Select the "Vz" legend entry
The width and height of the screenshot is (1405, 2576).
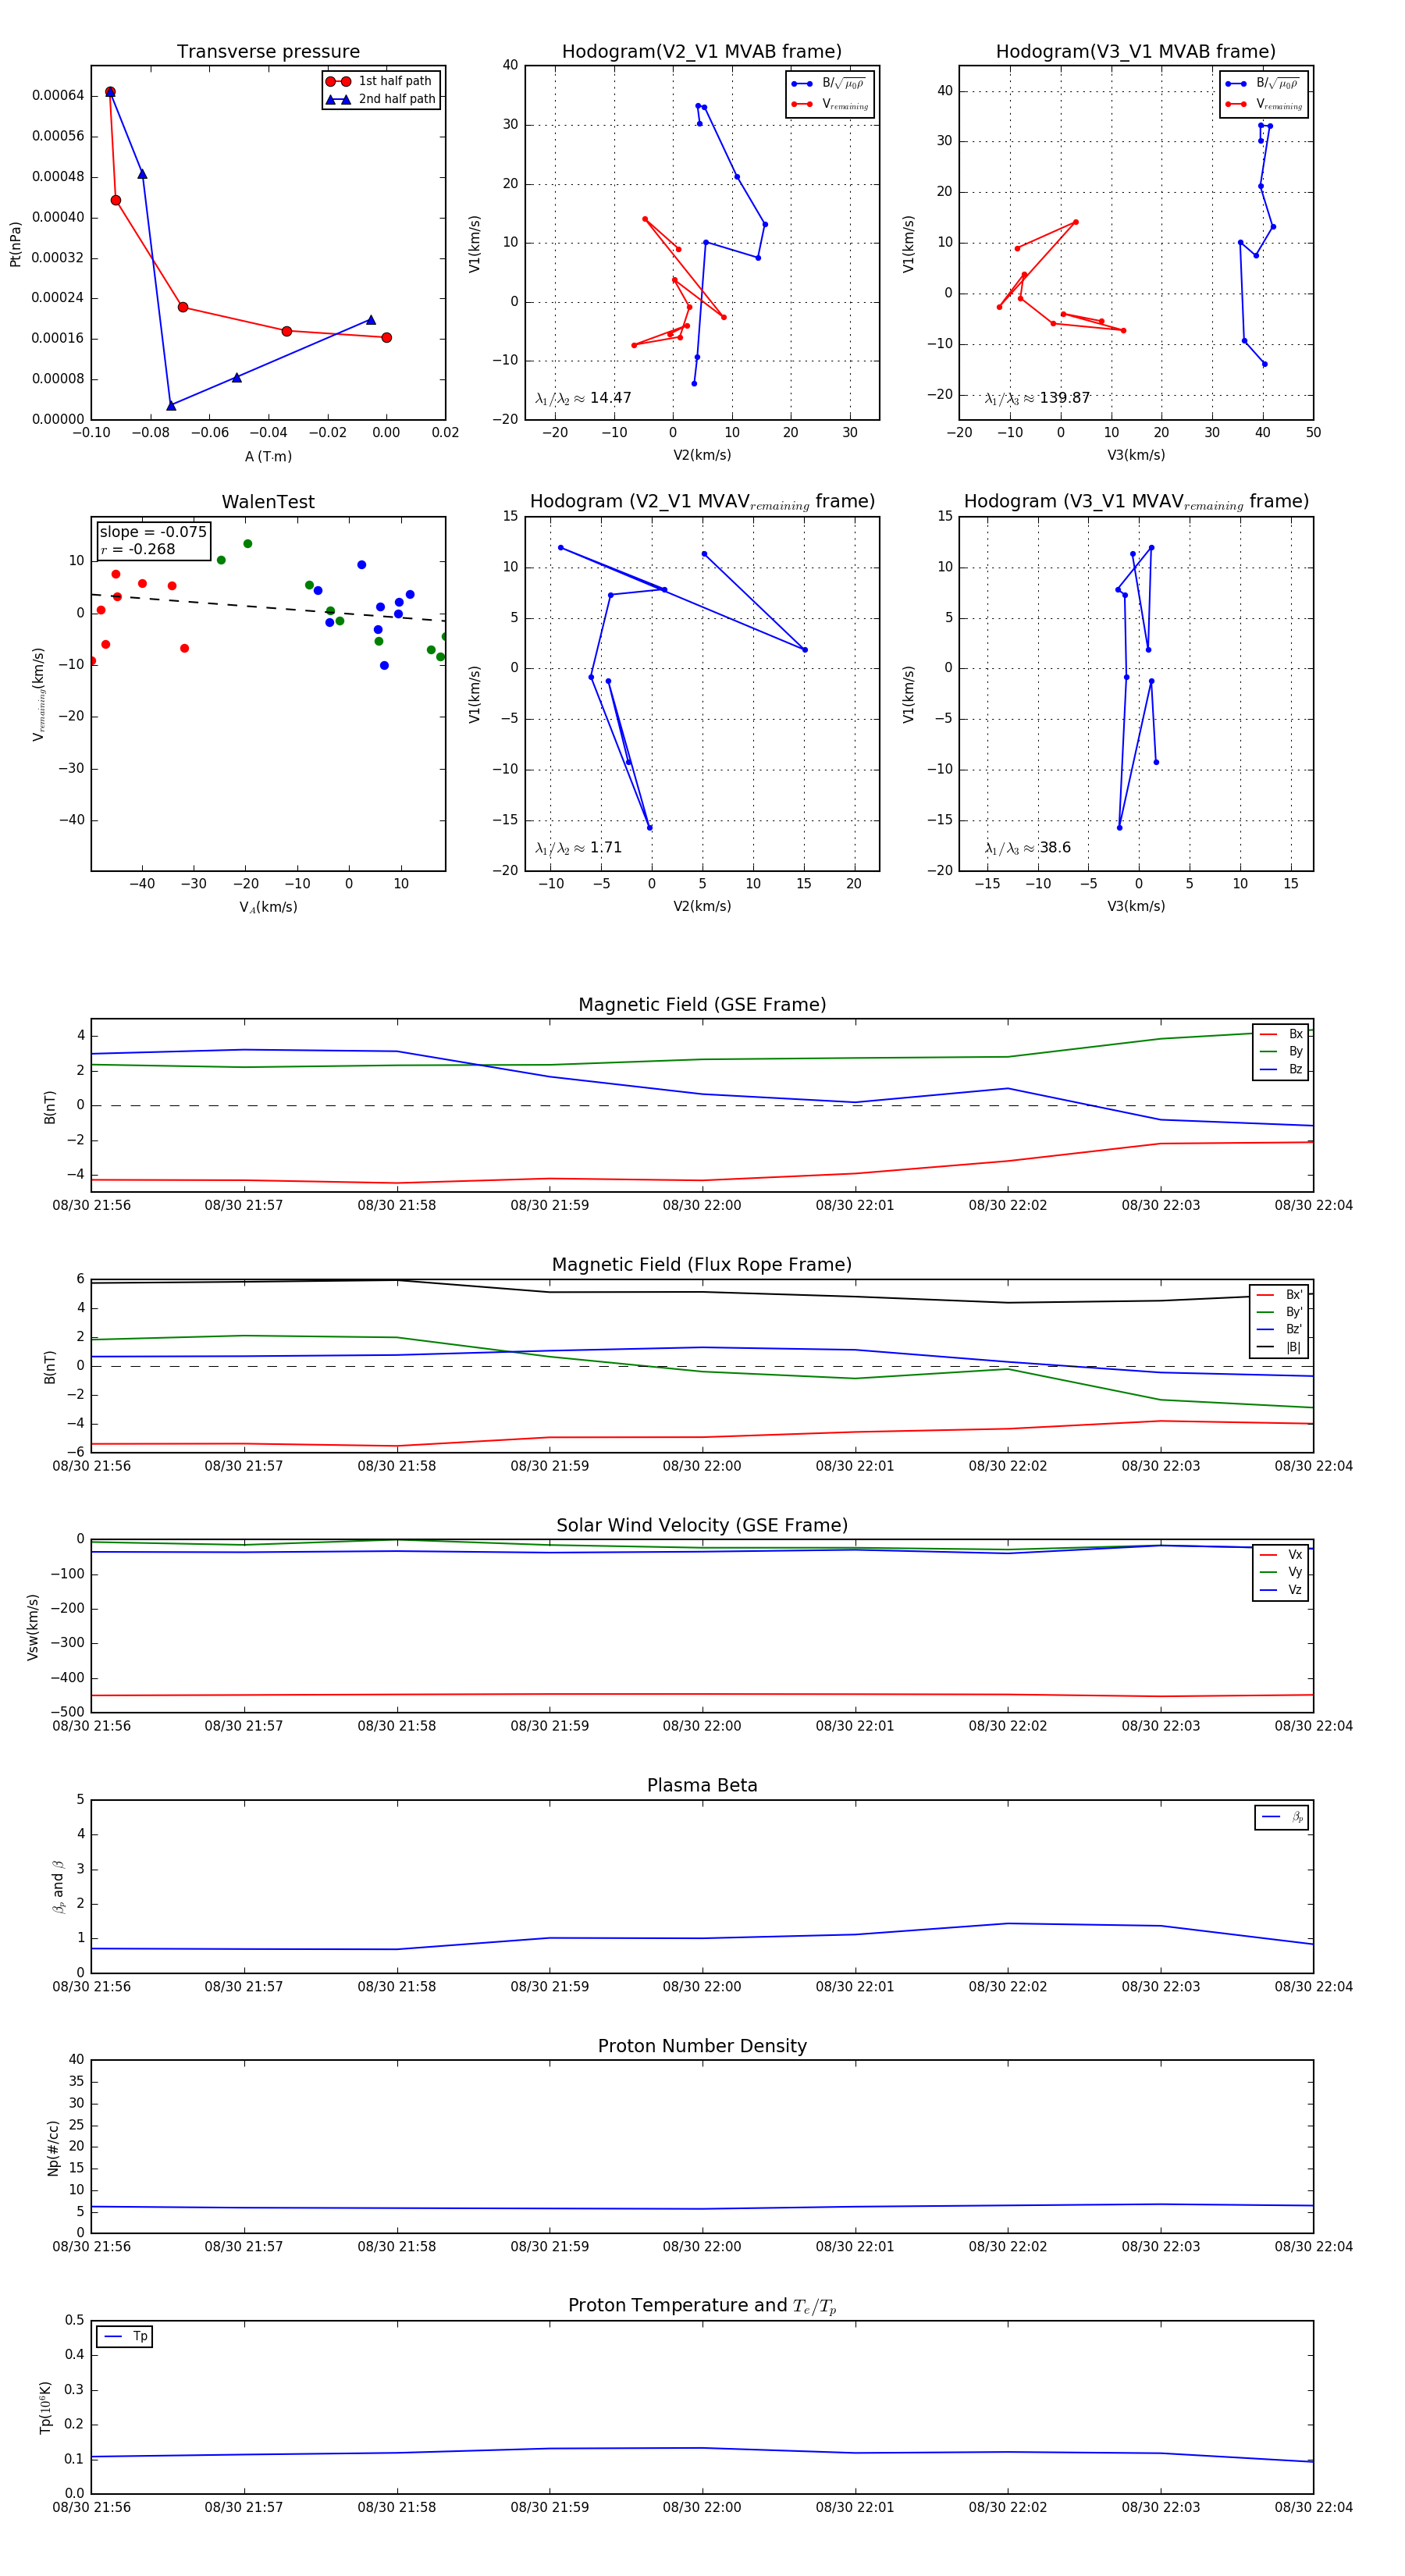pos(1281,1589)
